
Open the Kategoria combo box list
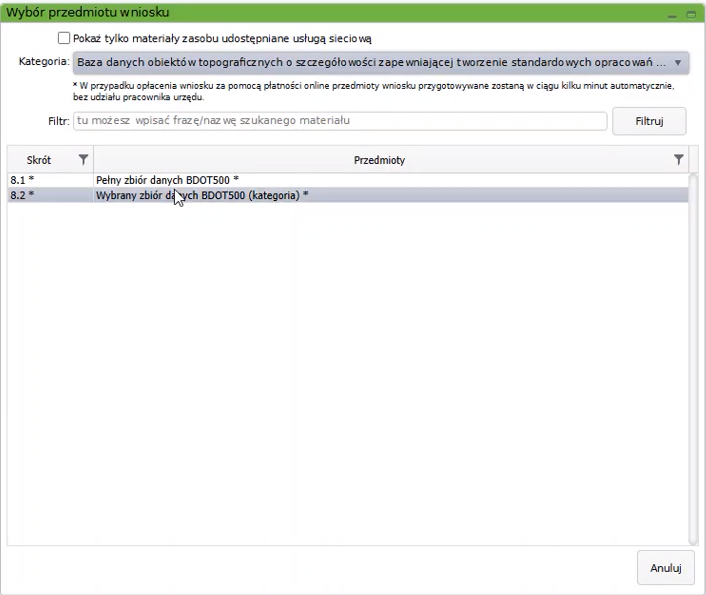tap(370, 63)
